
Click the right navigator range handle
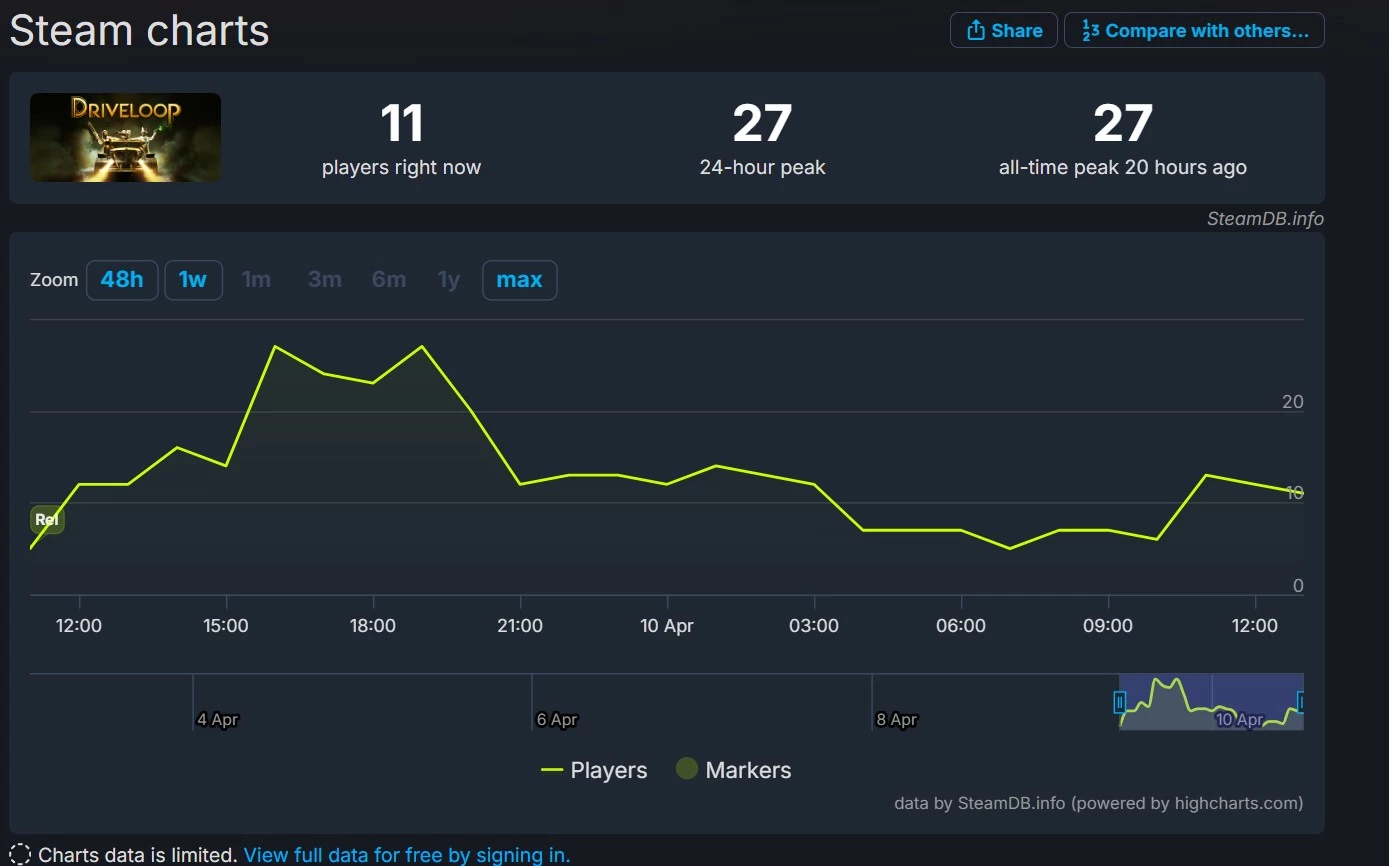coord(1300,702)
